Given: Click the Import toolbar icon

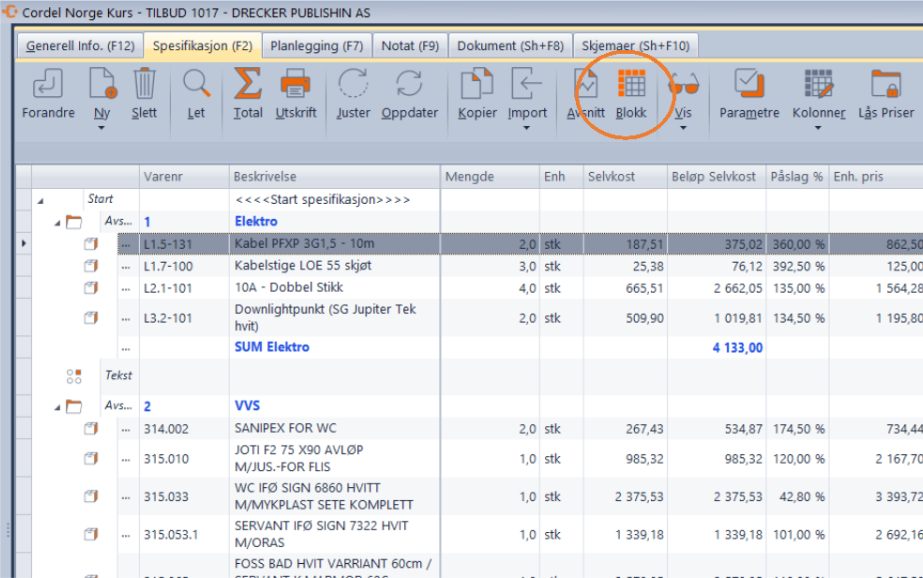Looking at the screenshot, I should (526, 84).
